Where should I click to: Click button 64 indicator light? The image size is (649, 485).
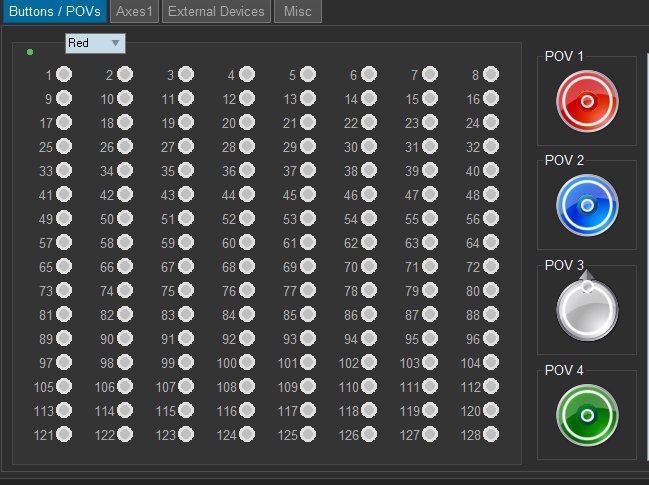point(491,242)
